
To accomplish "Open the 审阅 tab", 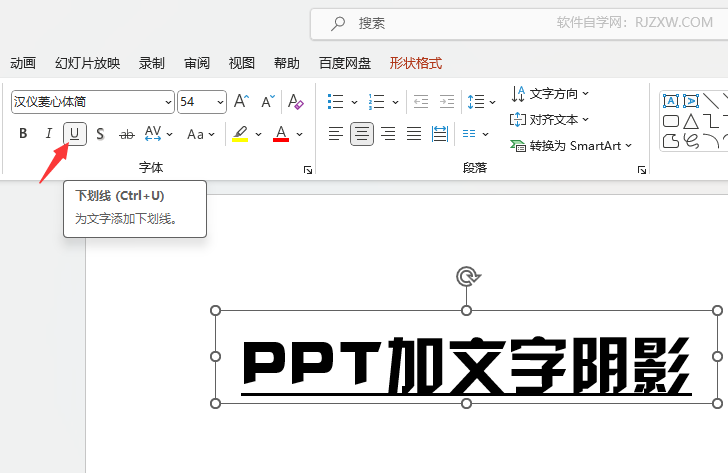I will [x=197, y=63].
